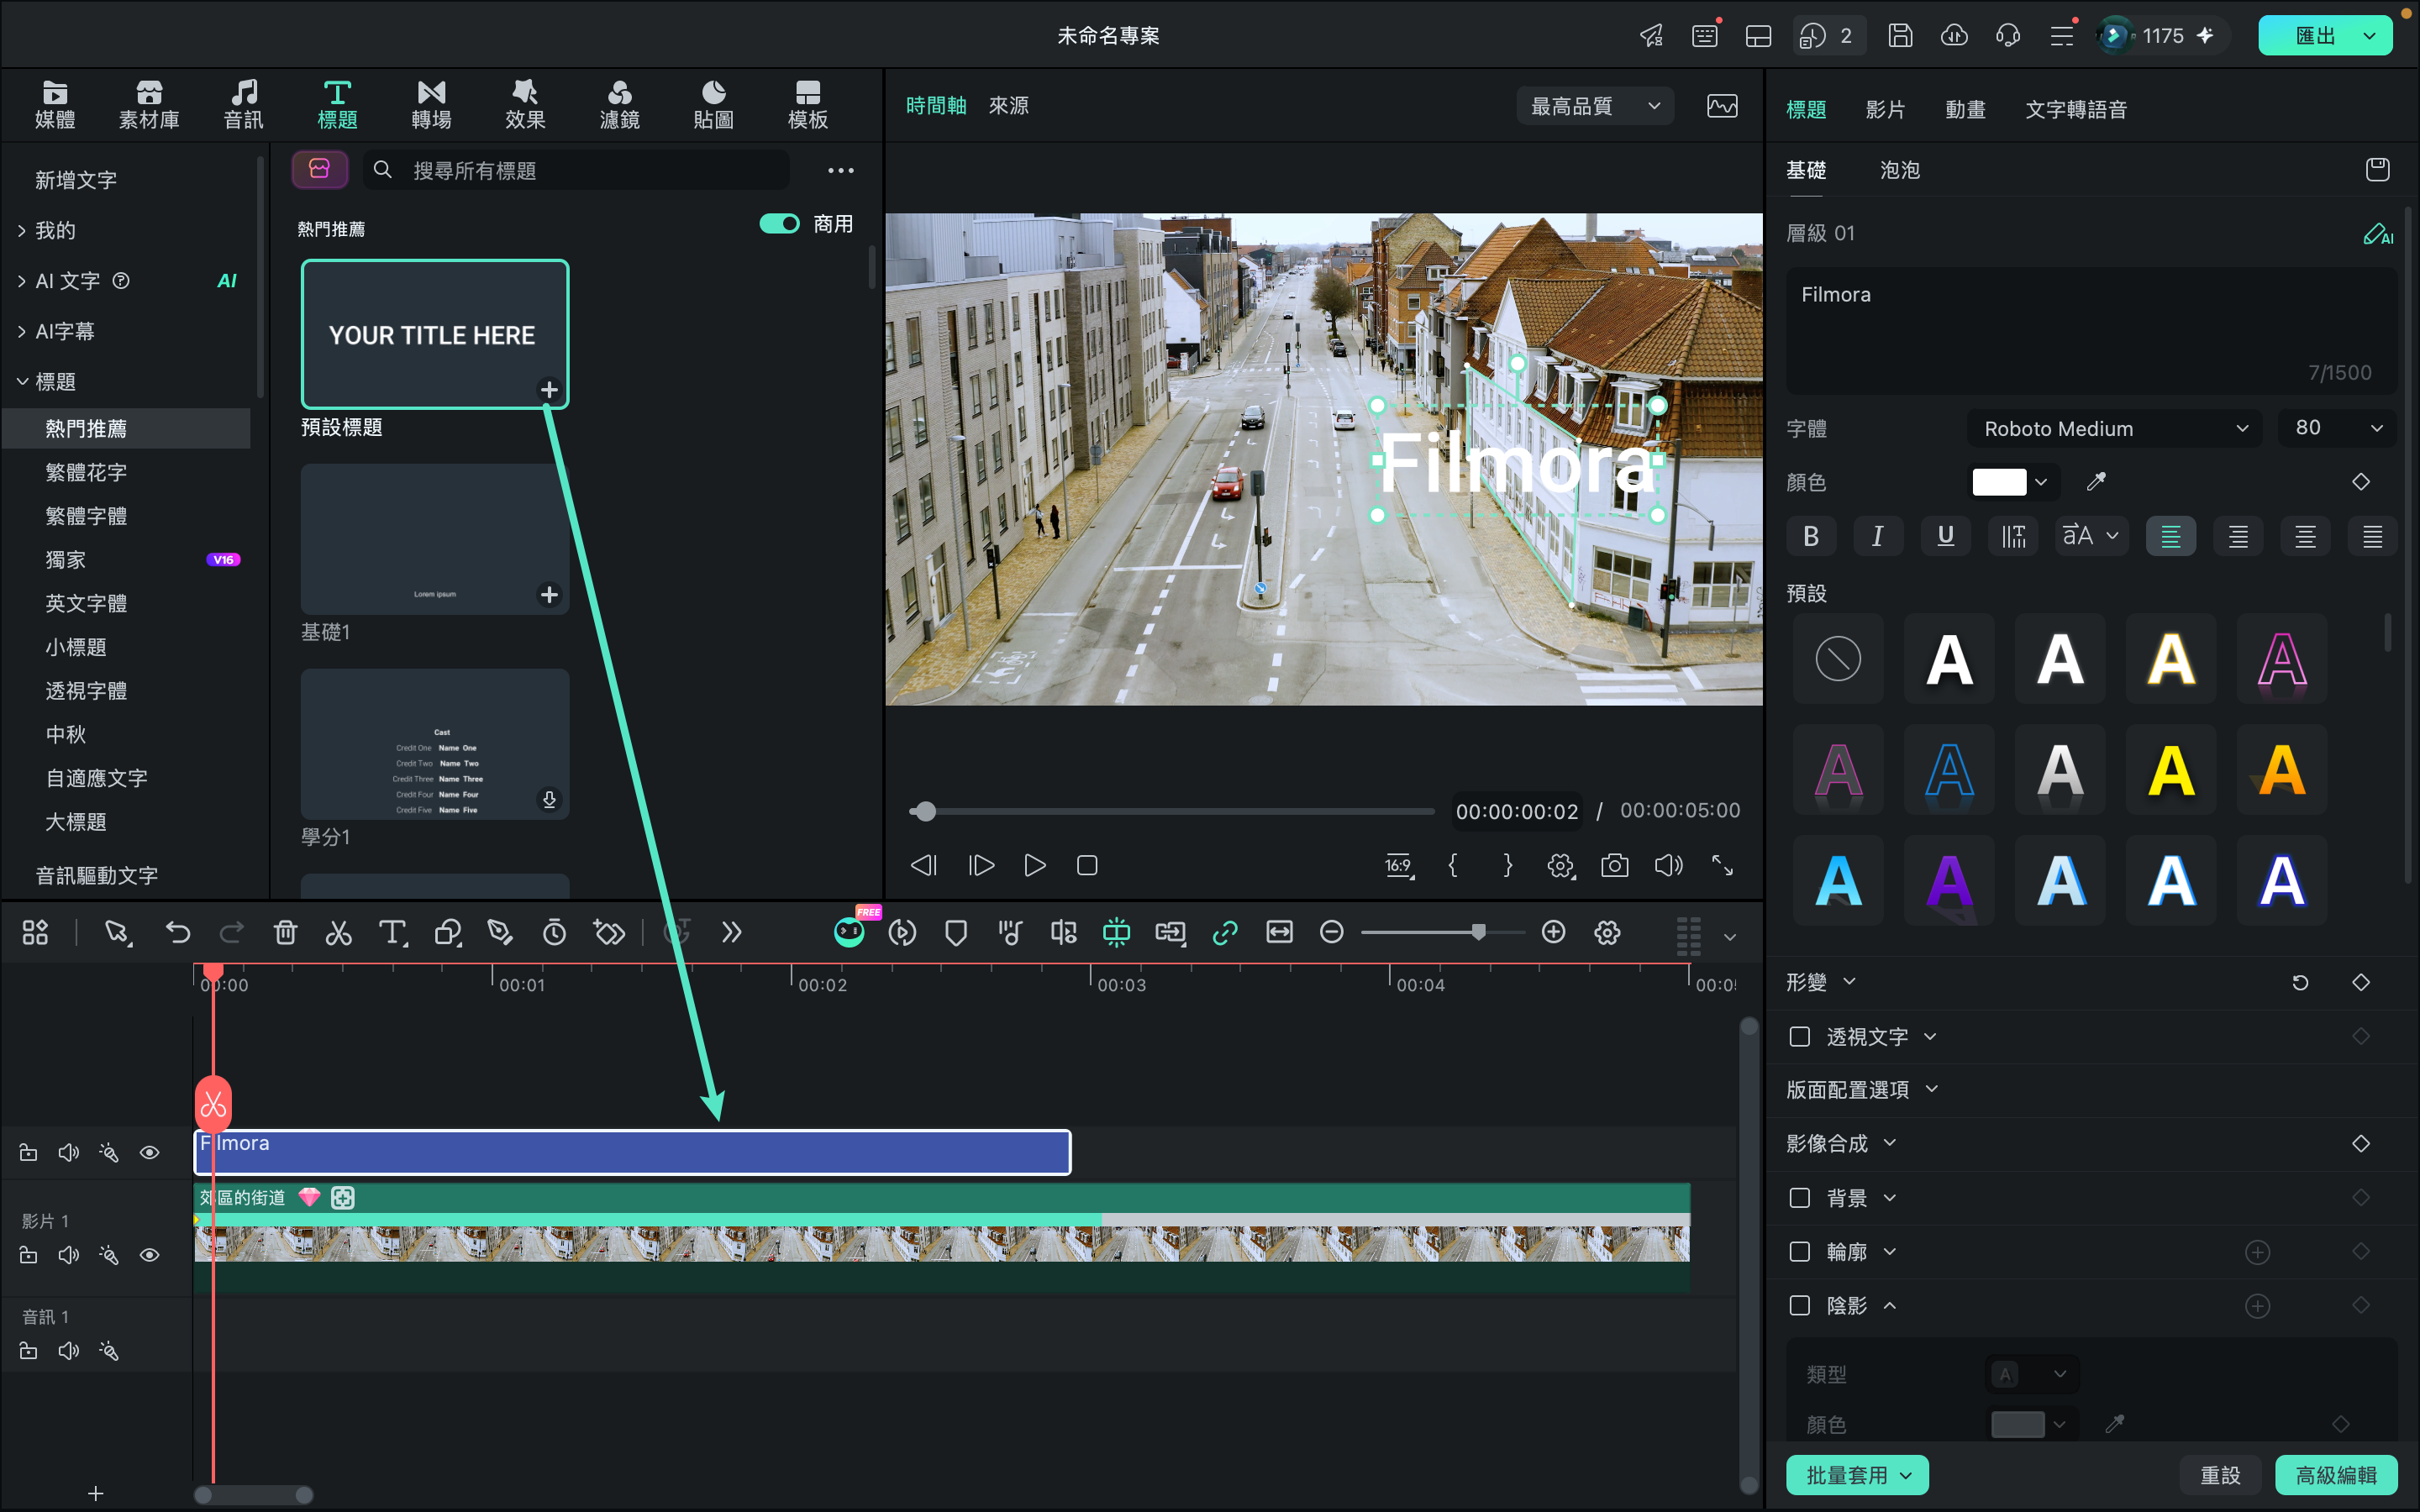Undo the last action
This screenshot has height=1512, width=2420.
[x=178, y=933]
